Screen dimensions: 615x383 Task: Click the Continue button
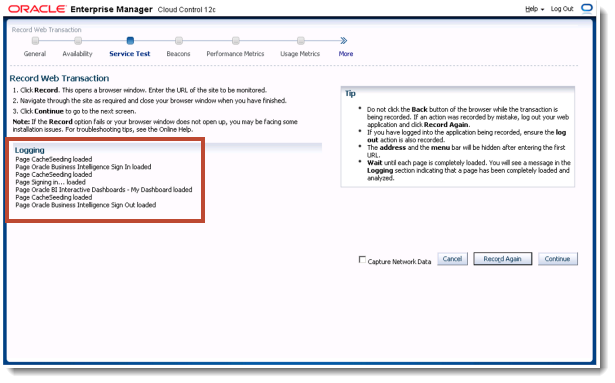click(557, 259)
